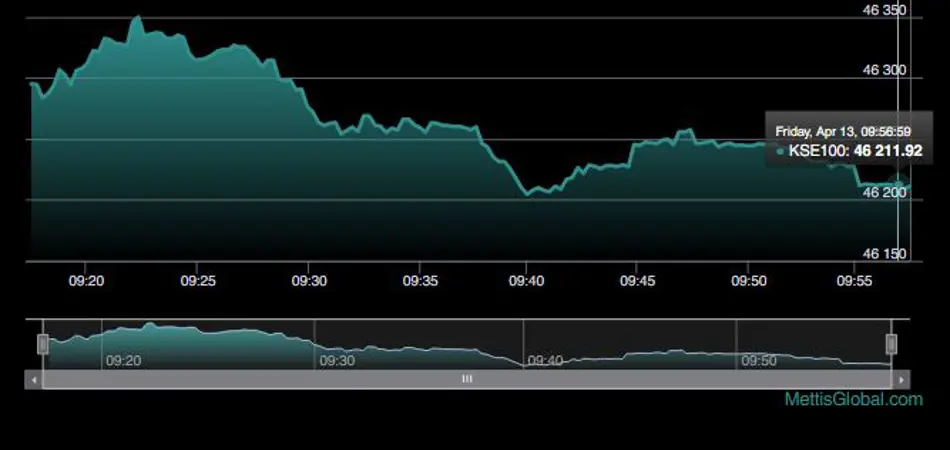Screen dimensions: 950x450
Task: Click the KSE100 tooltip value 46 211.92
Action: point(888,151)
